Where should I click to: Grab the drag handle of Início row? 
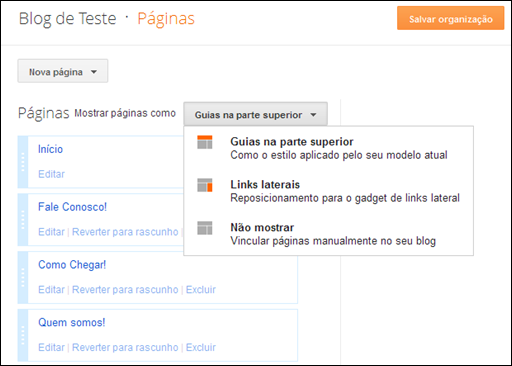point(23,162)
